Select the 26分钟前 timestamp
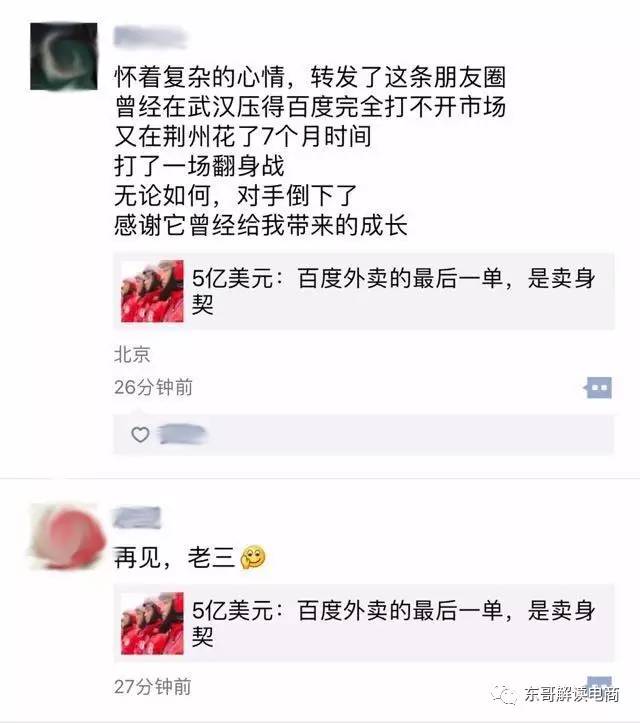Image resolution: width=640 pixels, height=723 pixels. pos(153,387)
